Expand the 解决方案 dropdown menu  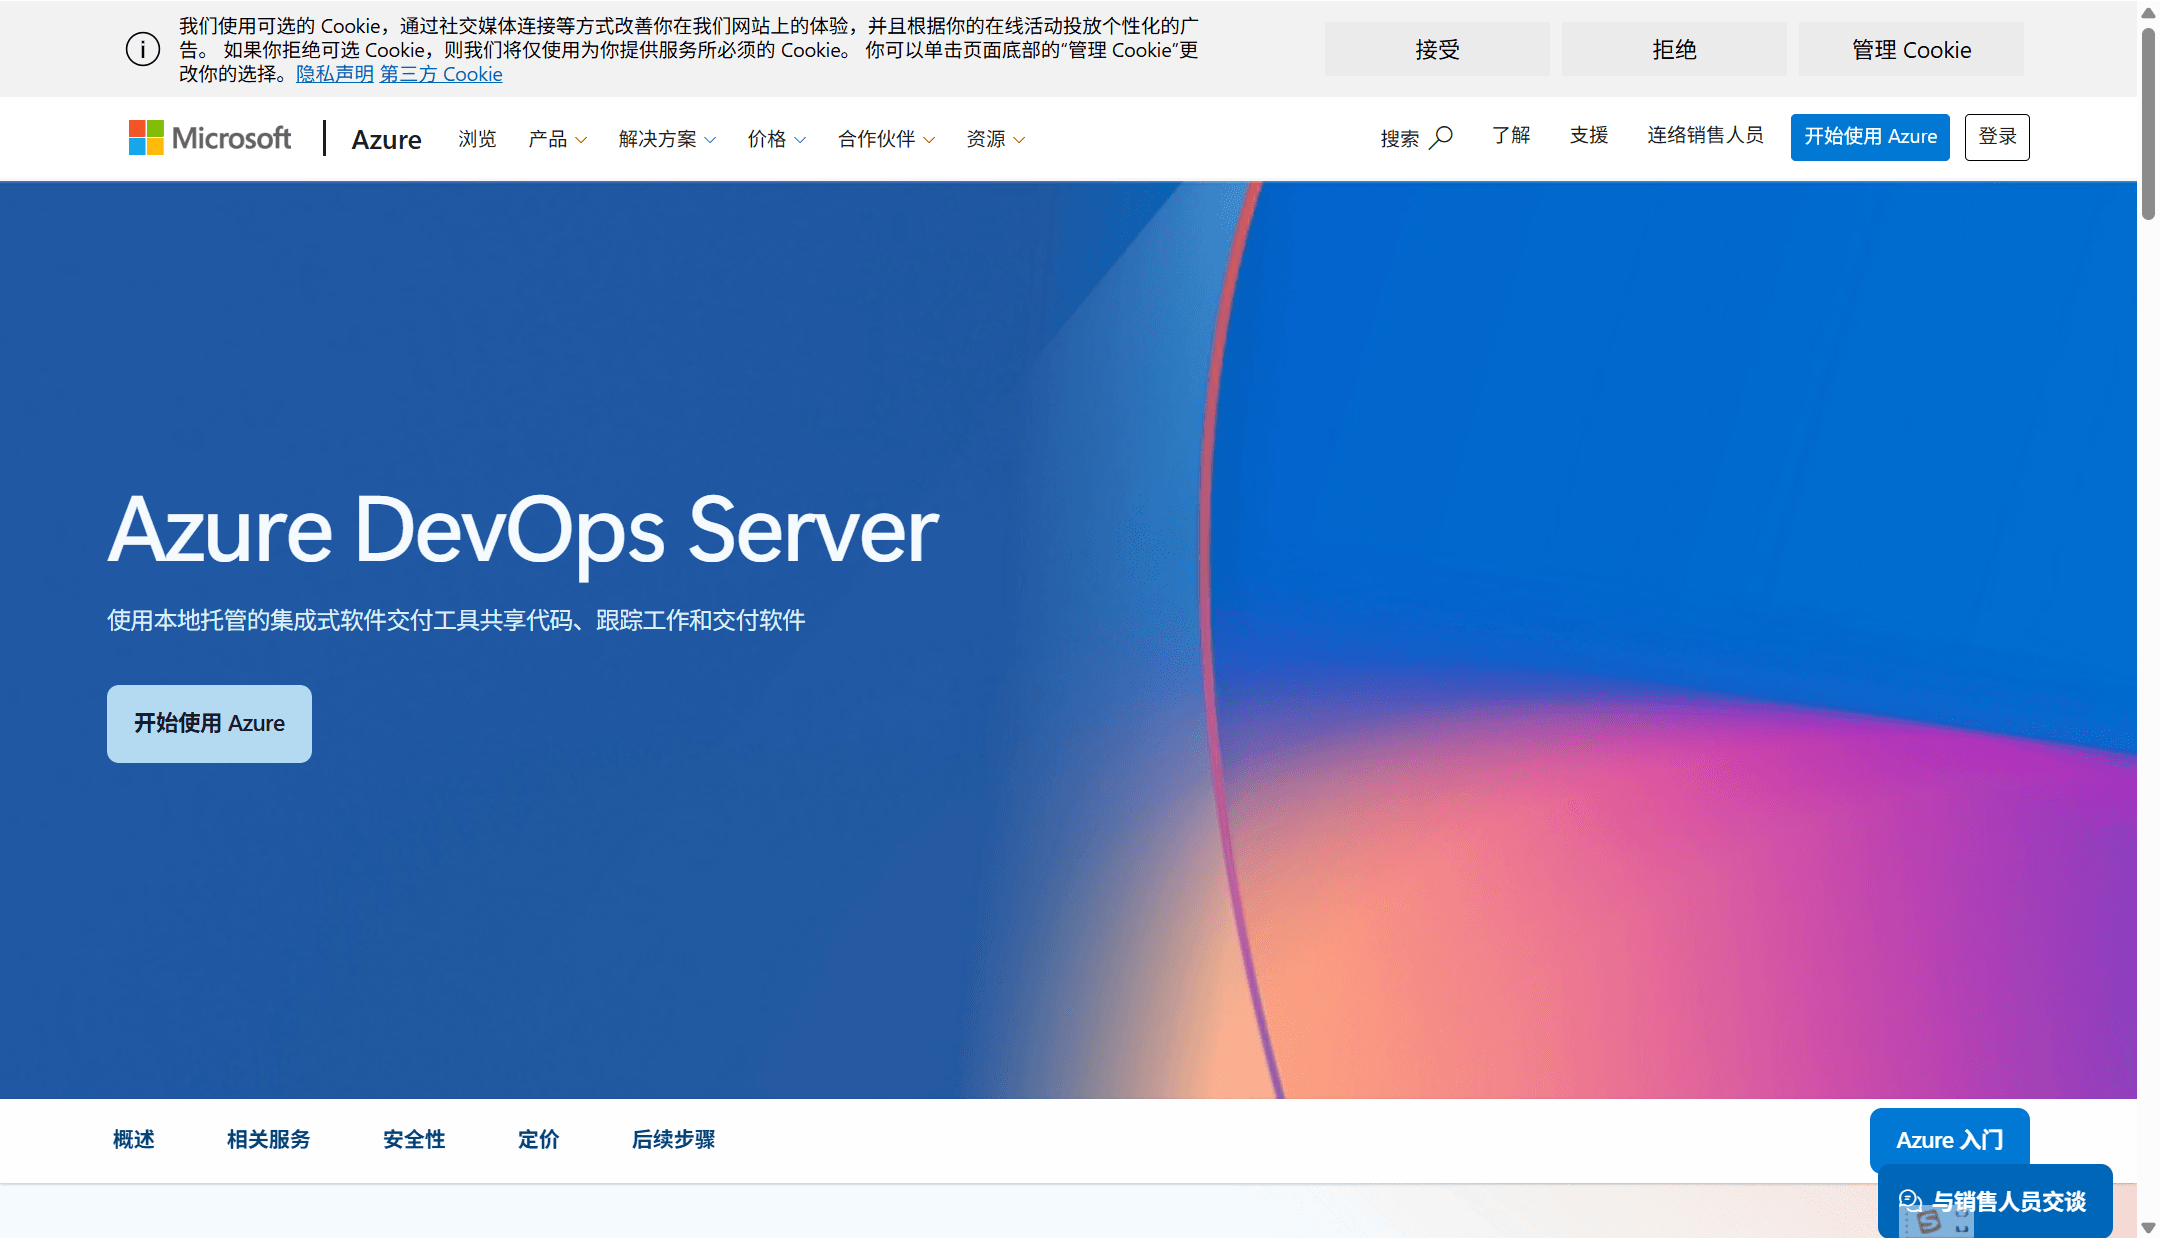pos(667,139)
